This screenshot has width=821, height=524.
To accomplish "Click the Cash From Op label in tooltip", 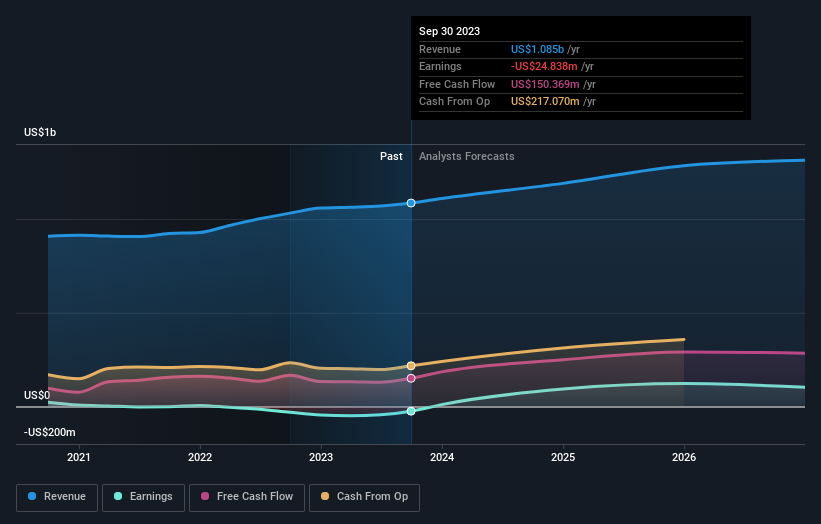I will 454,102.
